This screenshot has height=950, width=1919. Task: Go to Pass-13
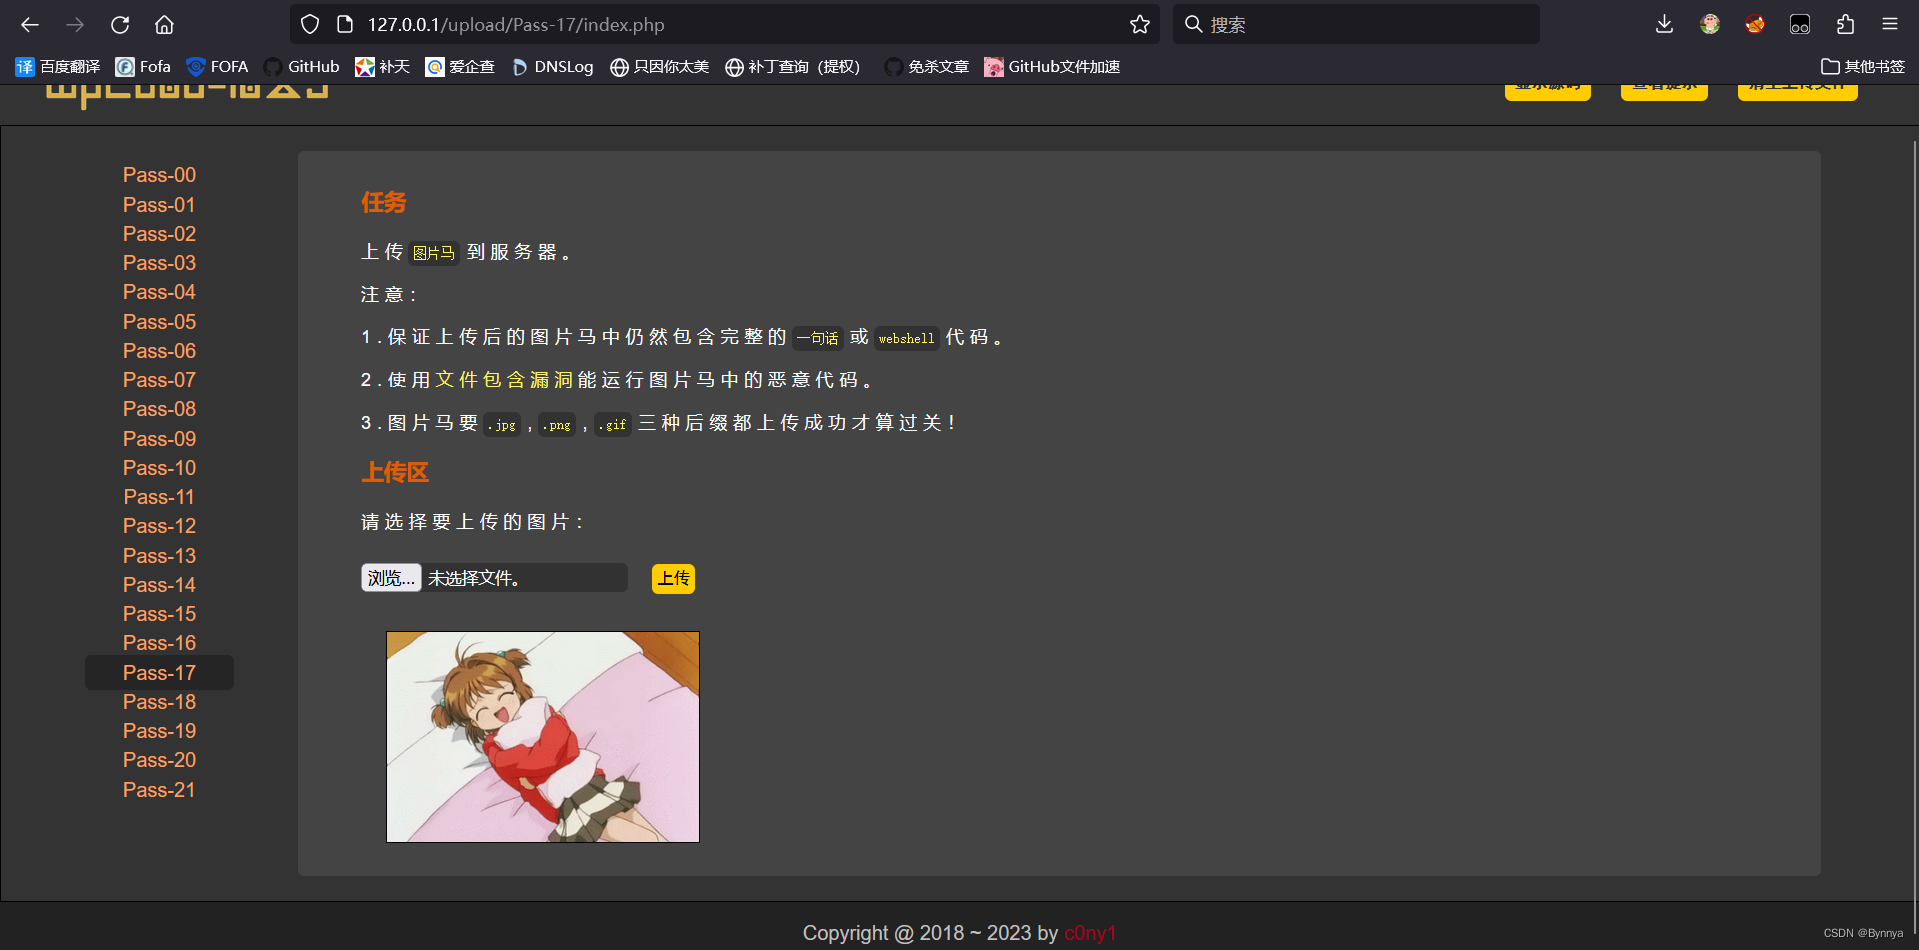(159, 556)
